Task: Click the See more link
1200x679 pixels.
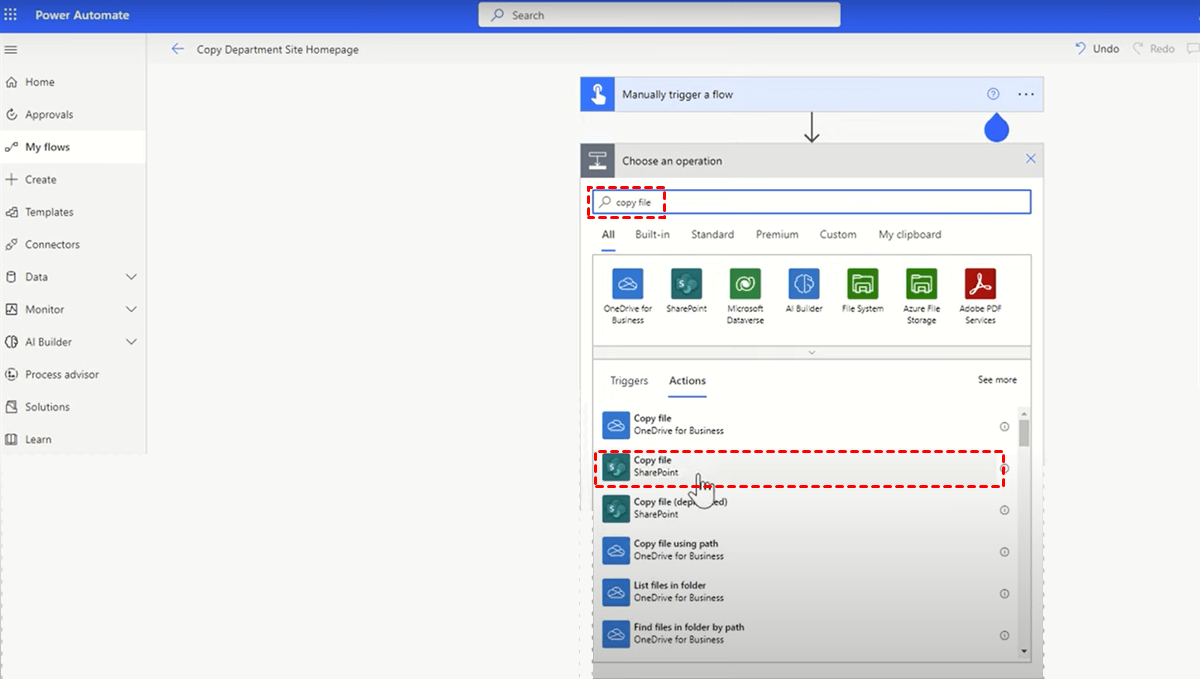Action: tap(996, 380)
